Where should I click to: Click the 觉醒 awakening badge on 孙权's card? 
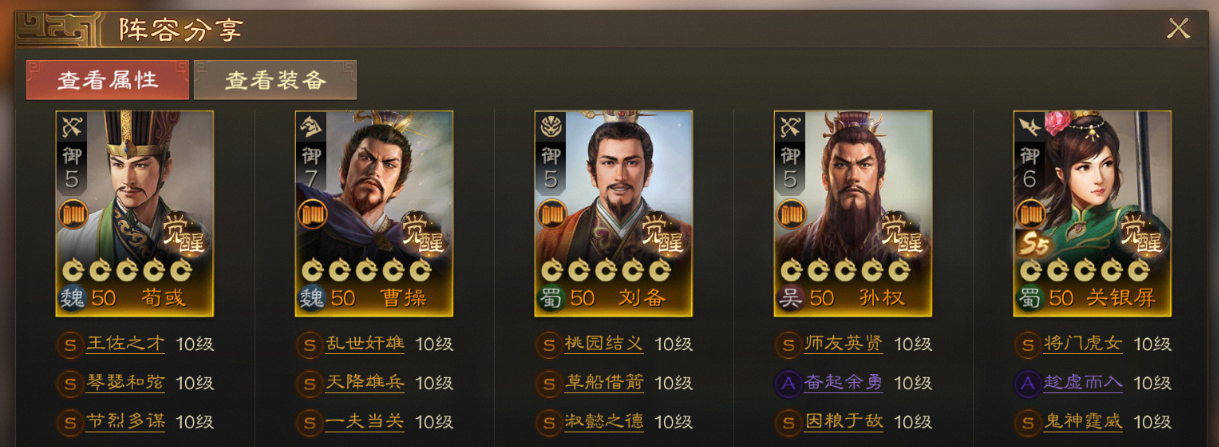pos(903,232)
